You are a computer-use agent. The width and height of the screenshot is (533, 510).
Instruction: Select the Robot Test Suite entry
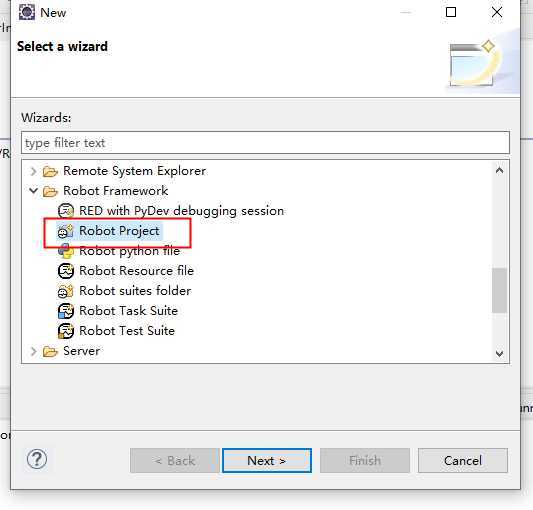[127, 331]
